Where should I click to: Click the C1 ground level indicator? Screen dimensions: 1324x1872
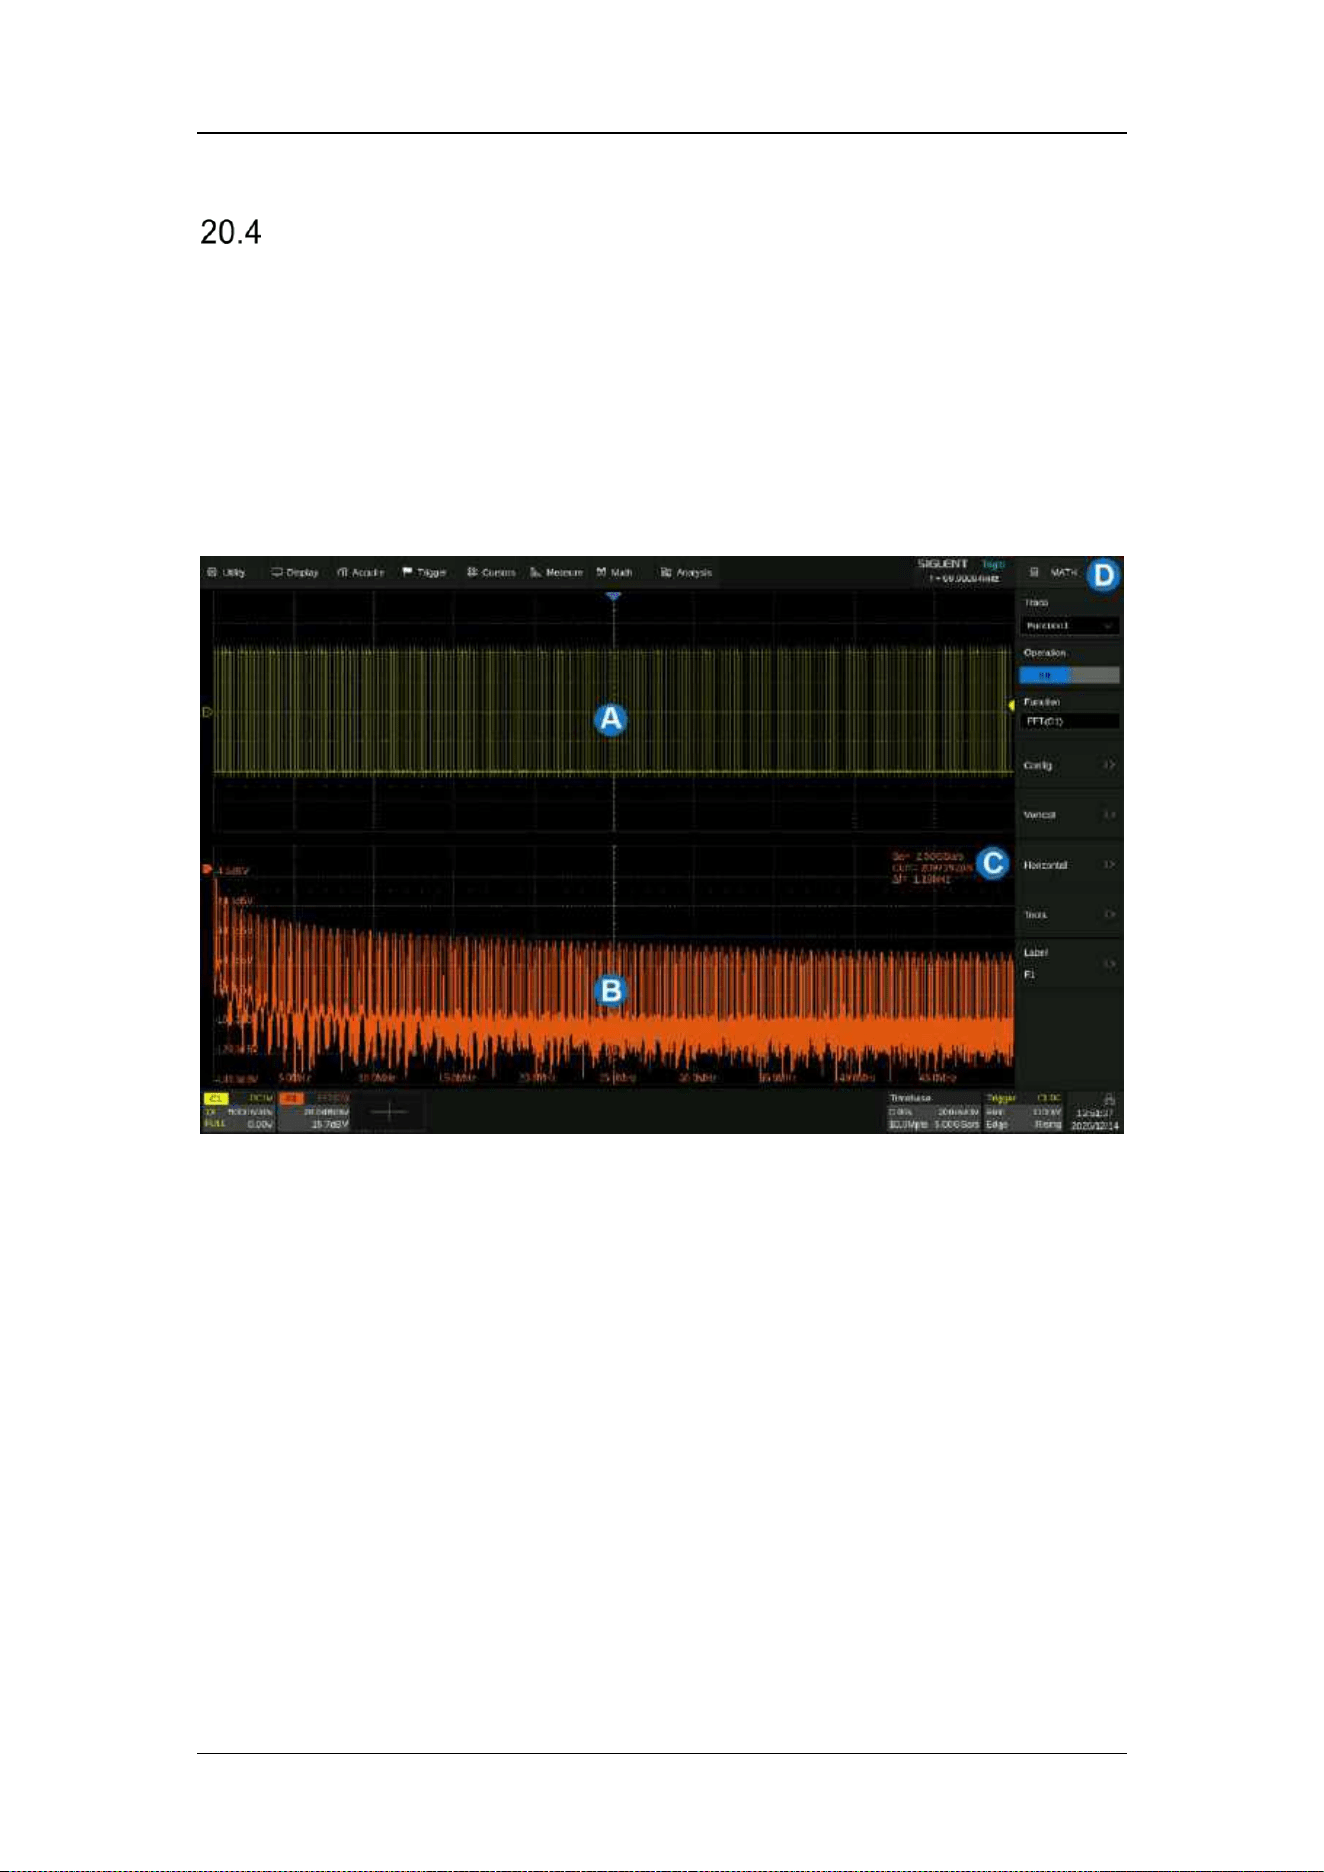point(207,712)
